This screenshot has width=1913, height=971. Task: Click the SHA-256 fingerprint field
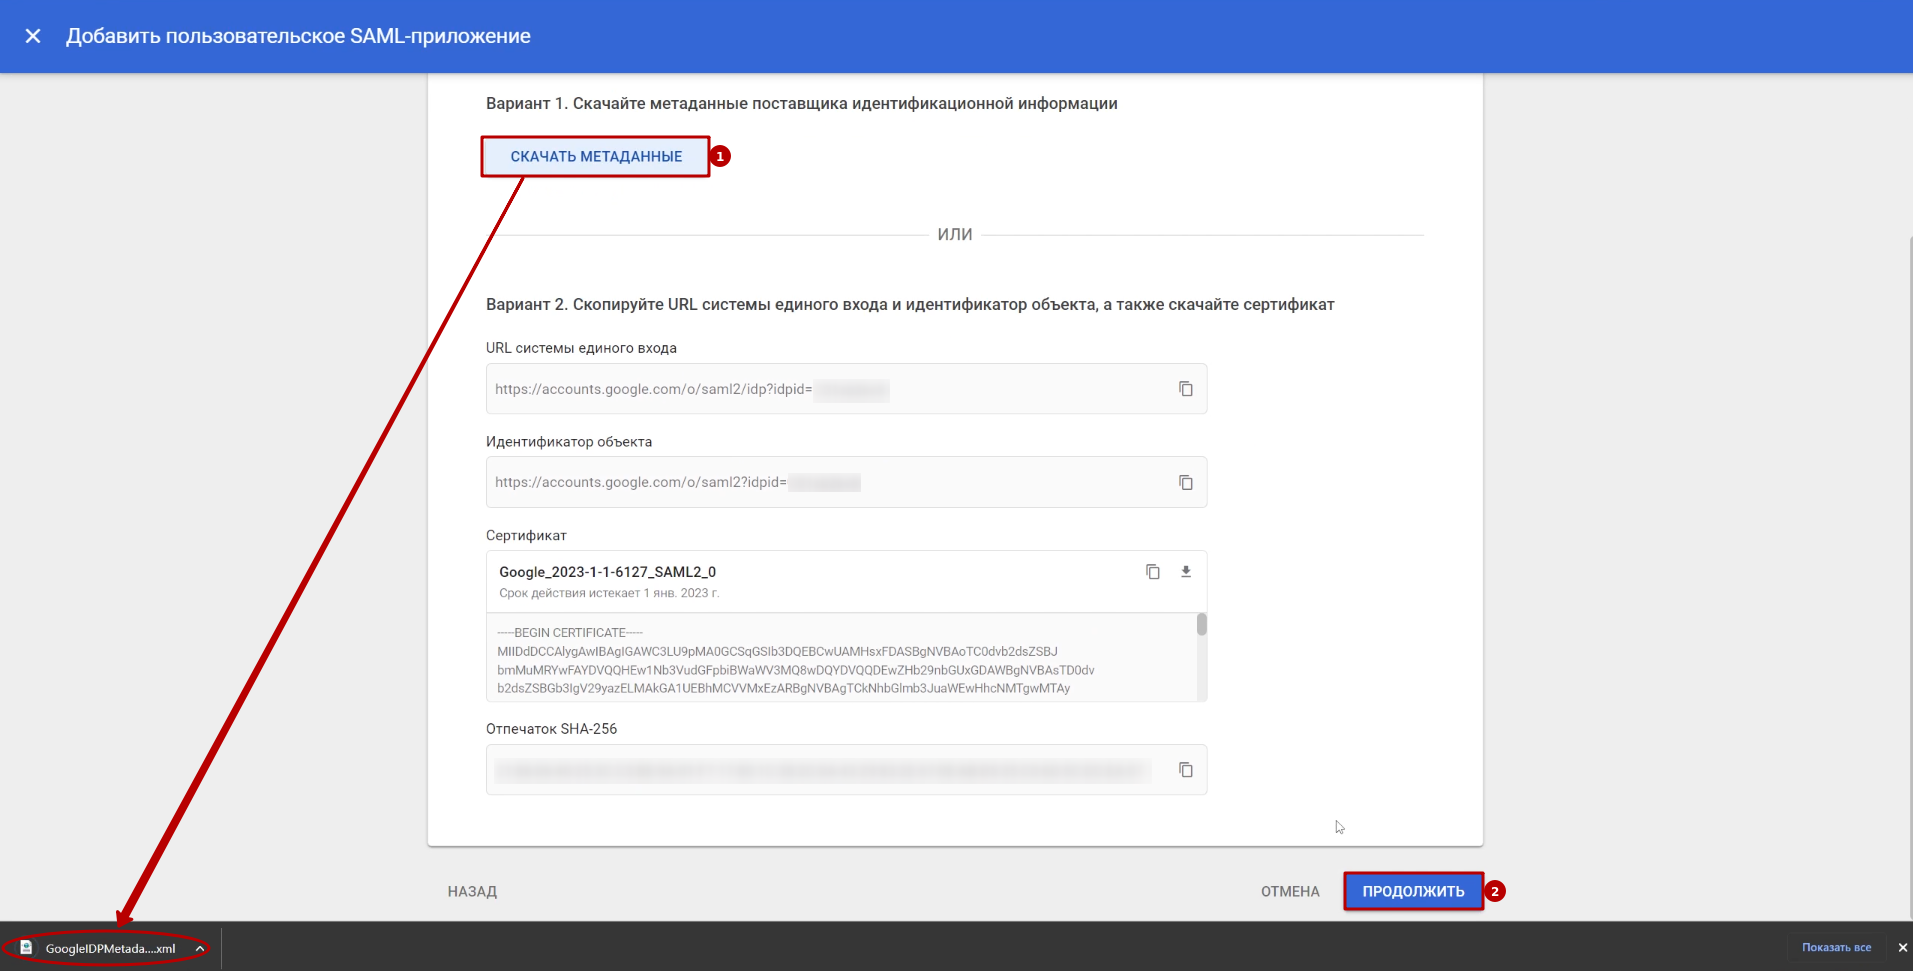pyautogui.click(x=820, y=770)
